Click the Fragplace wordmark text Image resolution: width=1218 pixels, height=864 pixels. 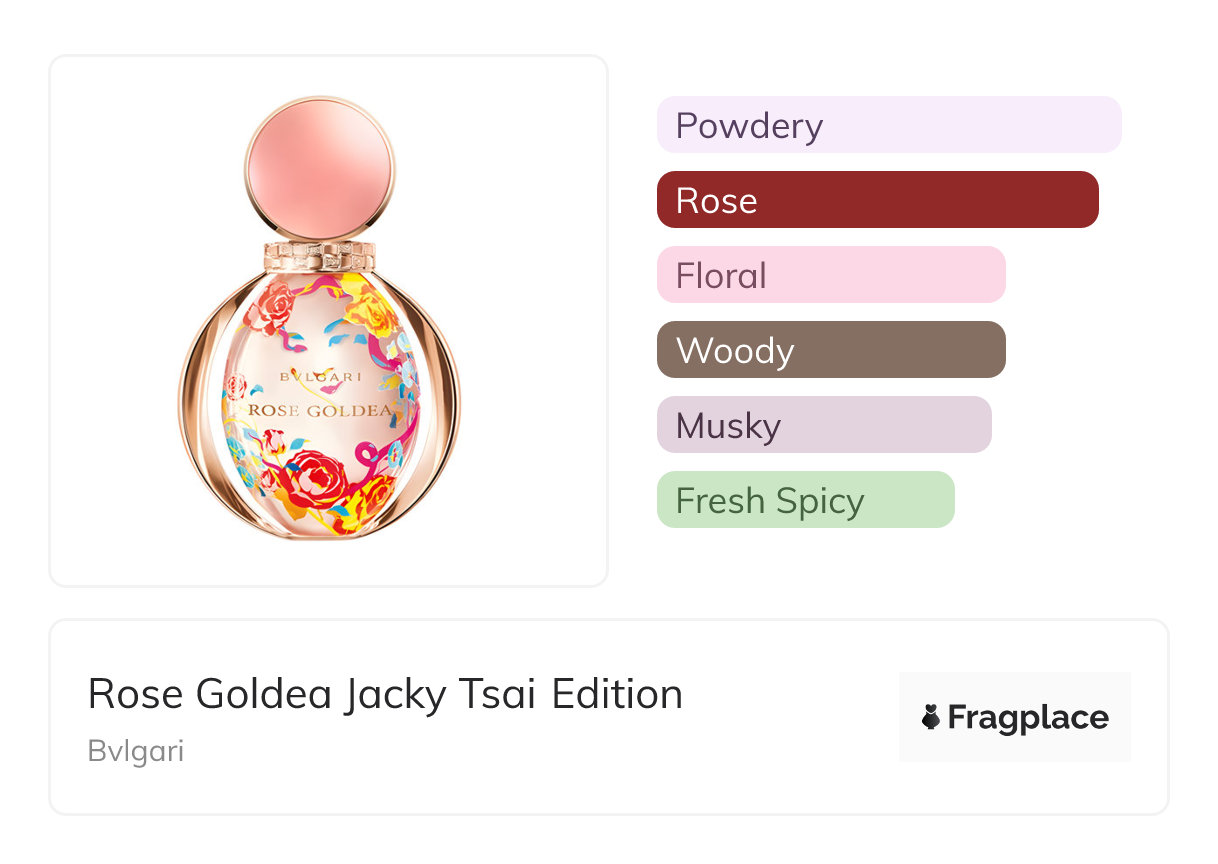point(1028,717)
